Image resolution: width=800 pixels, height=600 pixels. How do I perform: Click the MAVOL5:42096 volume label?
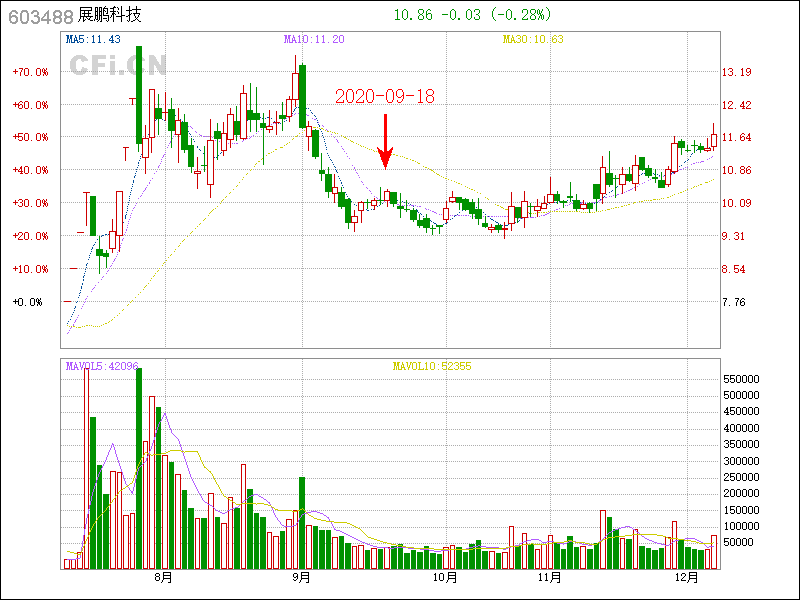[102, 367]
